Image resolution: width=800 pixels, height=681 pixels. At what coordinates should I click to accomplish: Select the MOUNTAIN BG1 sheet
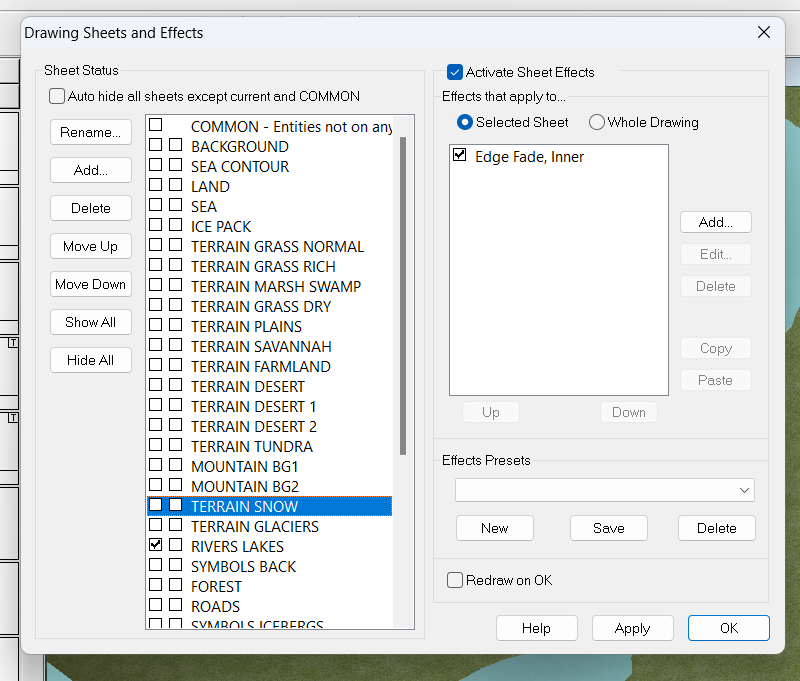pyautogui.click(x=244, y=466)
